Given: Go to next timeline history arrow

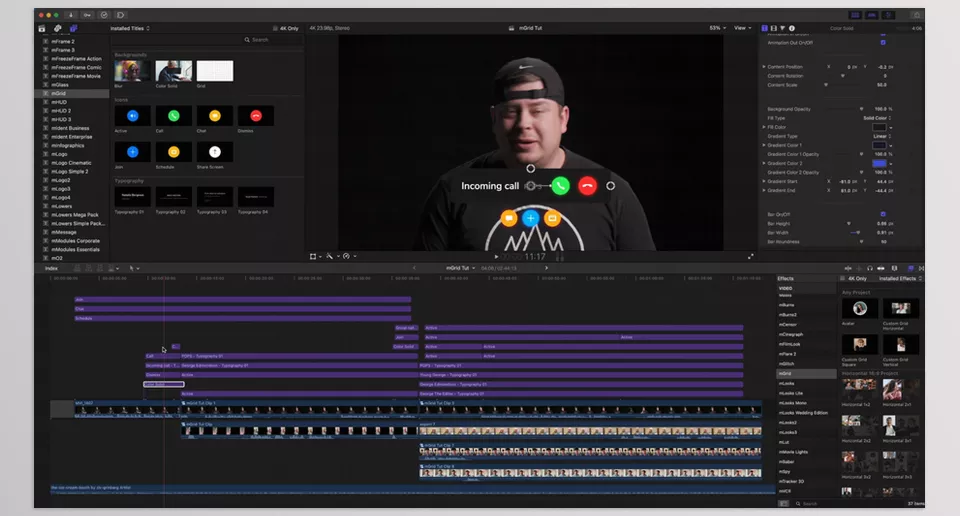Looking at the screenshot, I should 546,268.
